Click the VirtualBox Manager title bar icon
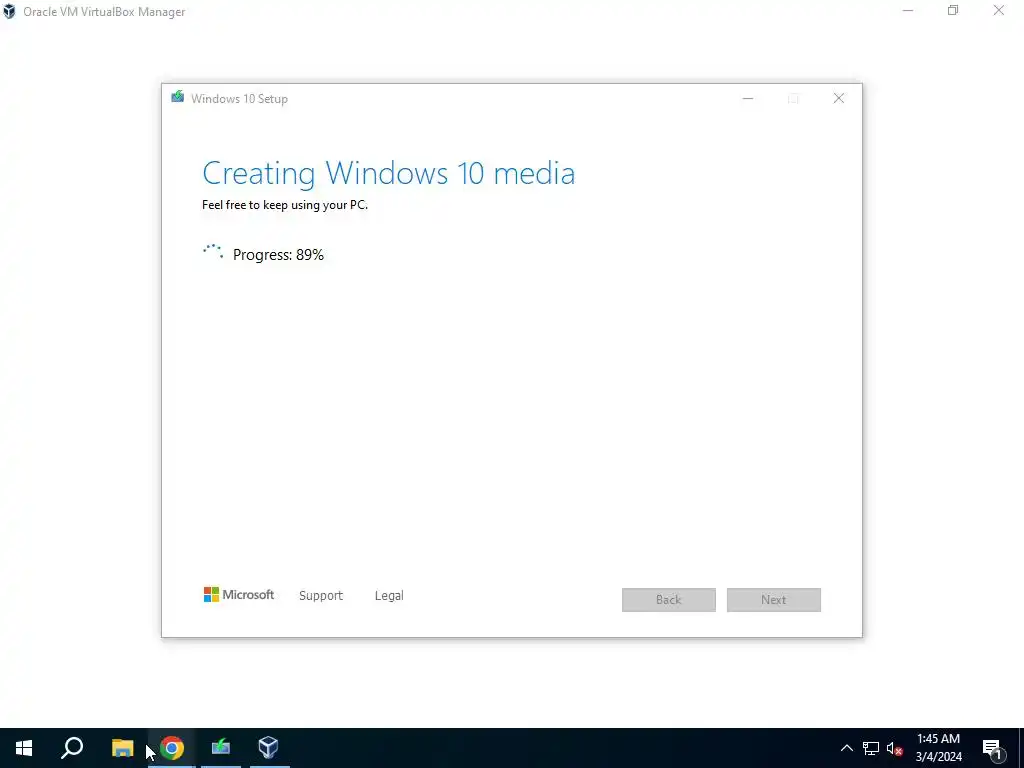 click(9, 11)
